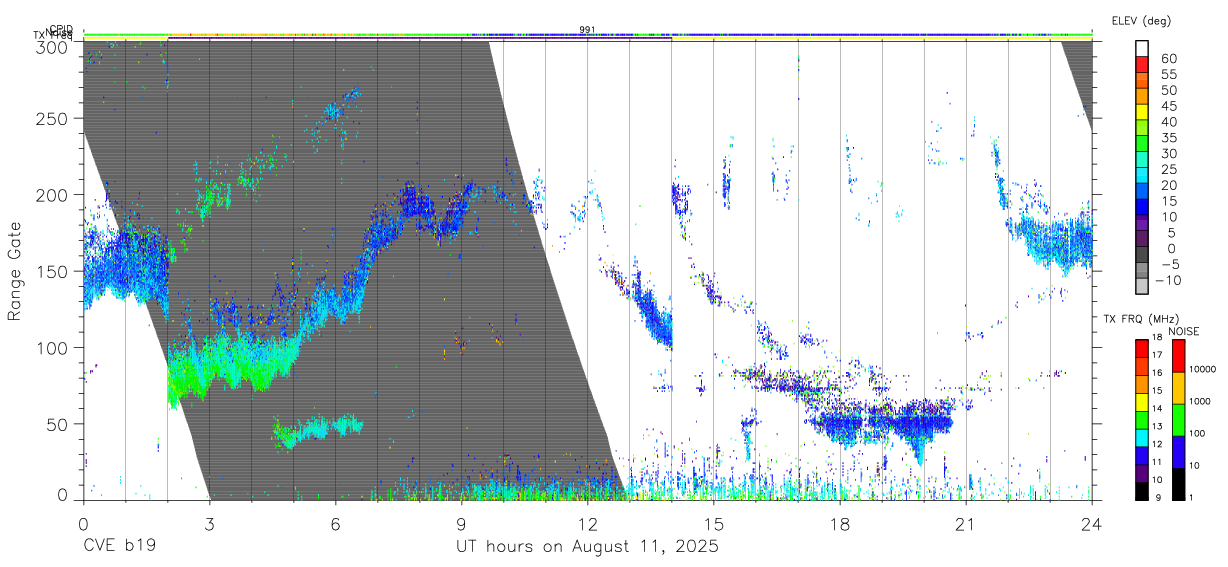Click the '3' UT hour tick label
Viewport: 1228px width, 567px height.
209,523
